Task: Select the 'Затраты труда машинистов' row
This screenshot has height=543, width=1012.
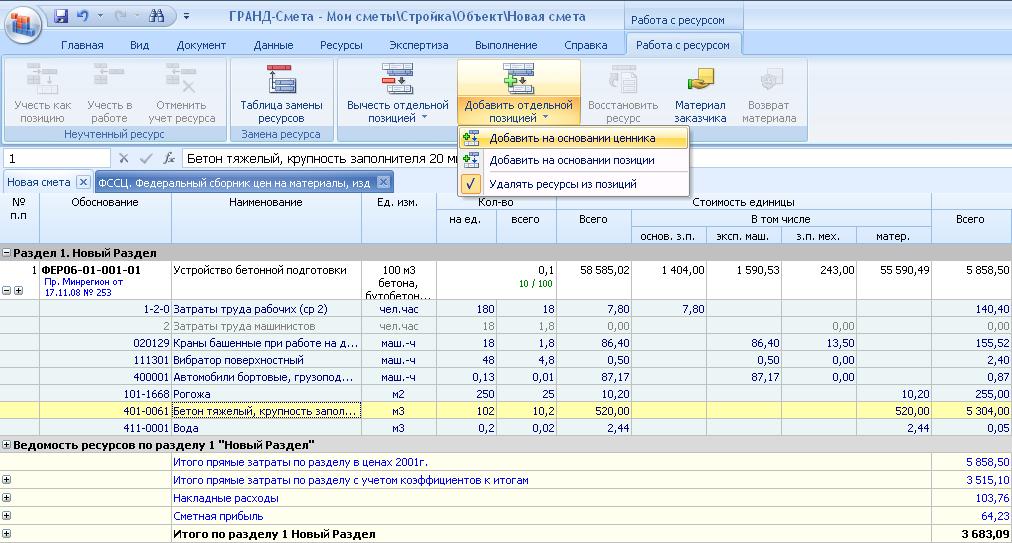Action: pyautogui.click(x=506, y=326)
